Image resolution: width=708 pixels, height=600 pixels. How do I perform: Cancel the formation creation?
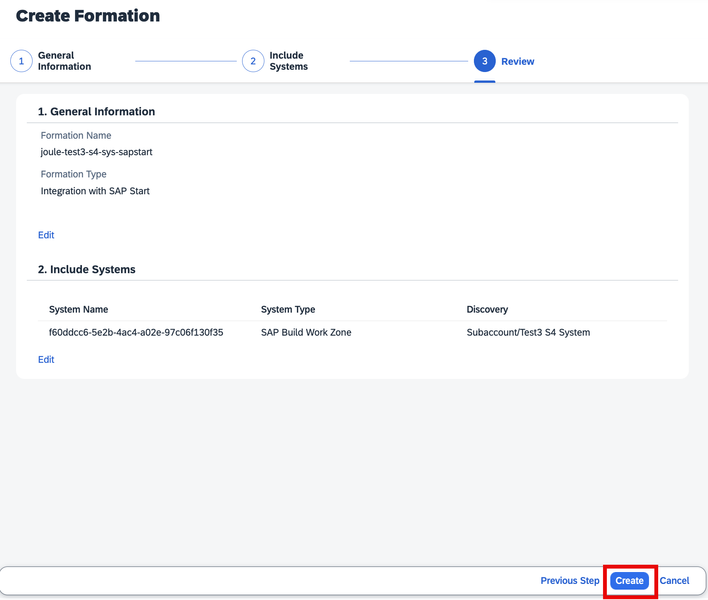(x=674, y=581)
